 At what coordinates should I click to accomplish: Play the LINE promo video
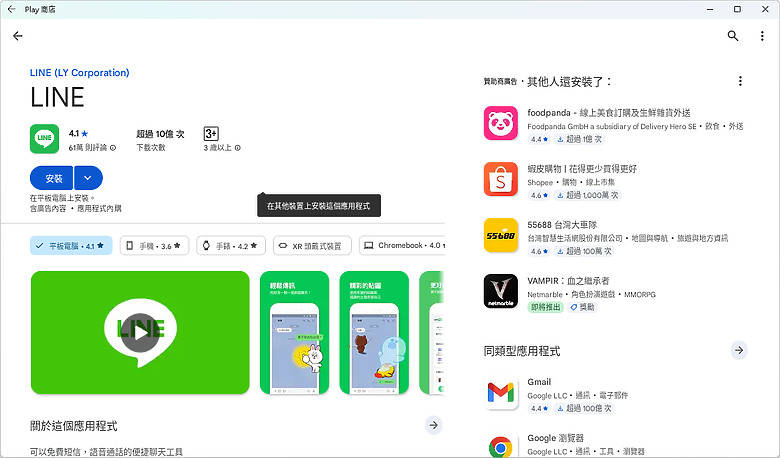pos(140,332)
